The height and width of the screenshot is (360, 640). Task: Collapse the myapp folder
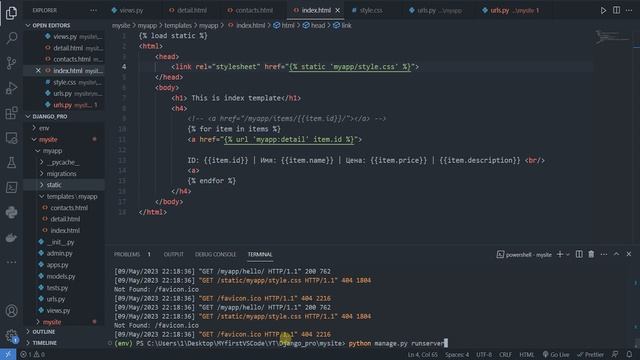(x=52, y=151)
